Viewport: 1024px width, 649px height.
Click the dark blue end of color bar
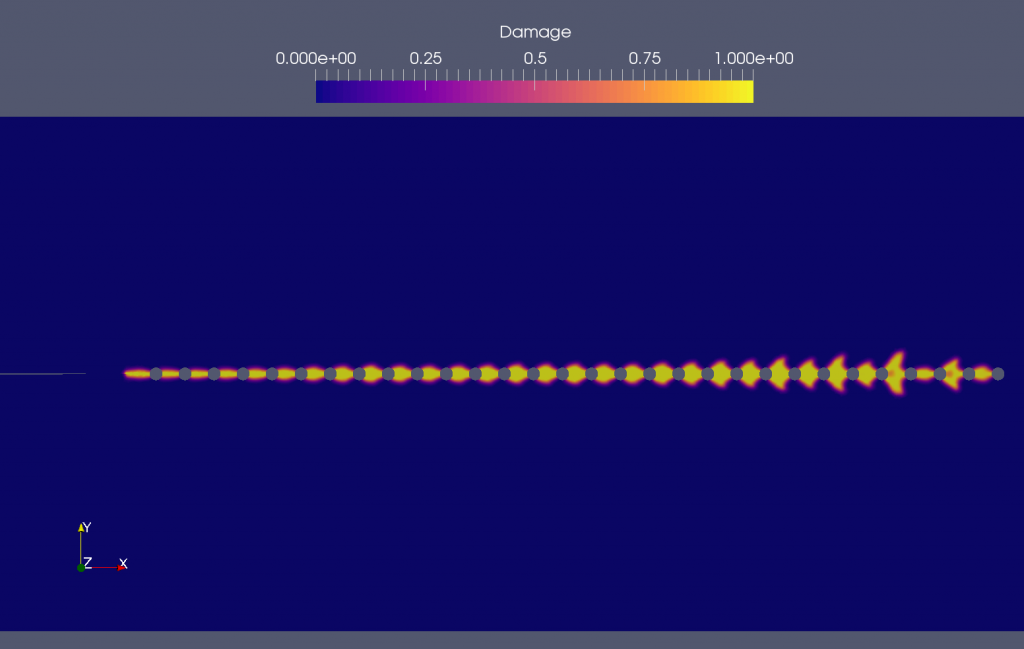tap(322, 91)
